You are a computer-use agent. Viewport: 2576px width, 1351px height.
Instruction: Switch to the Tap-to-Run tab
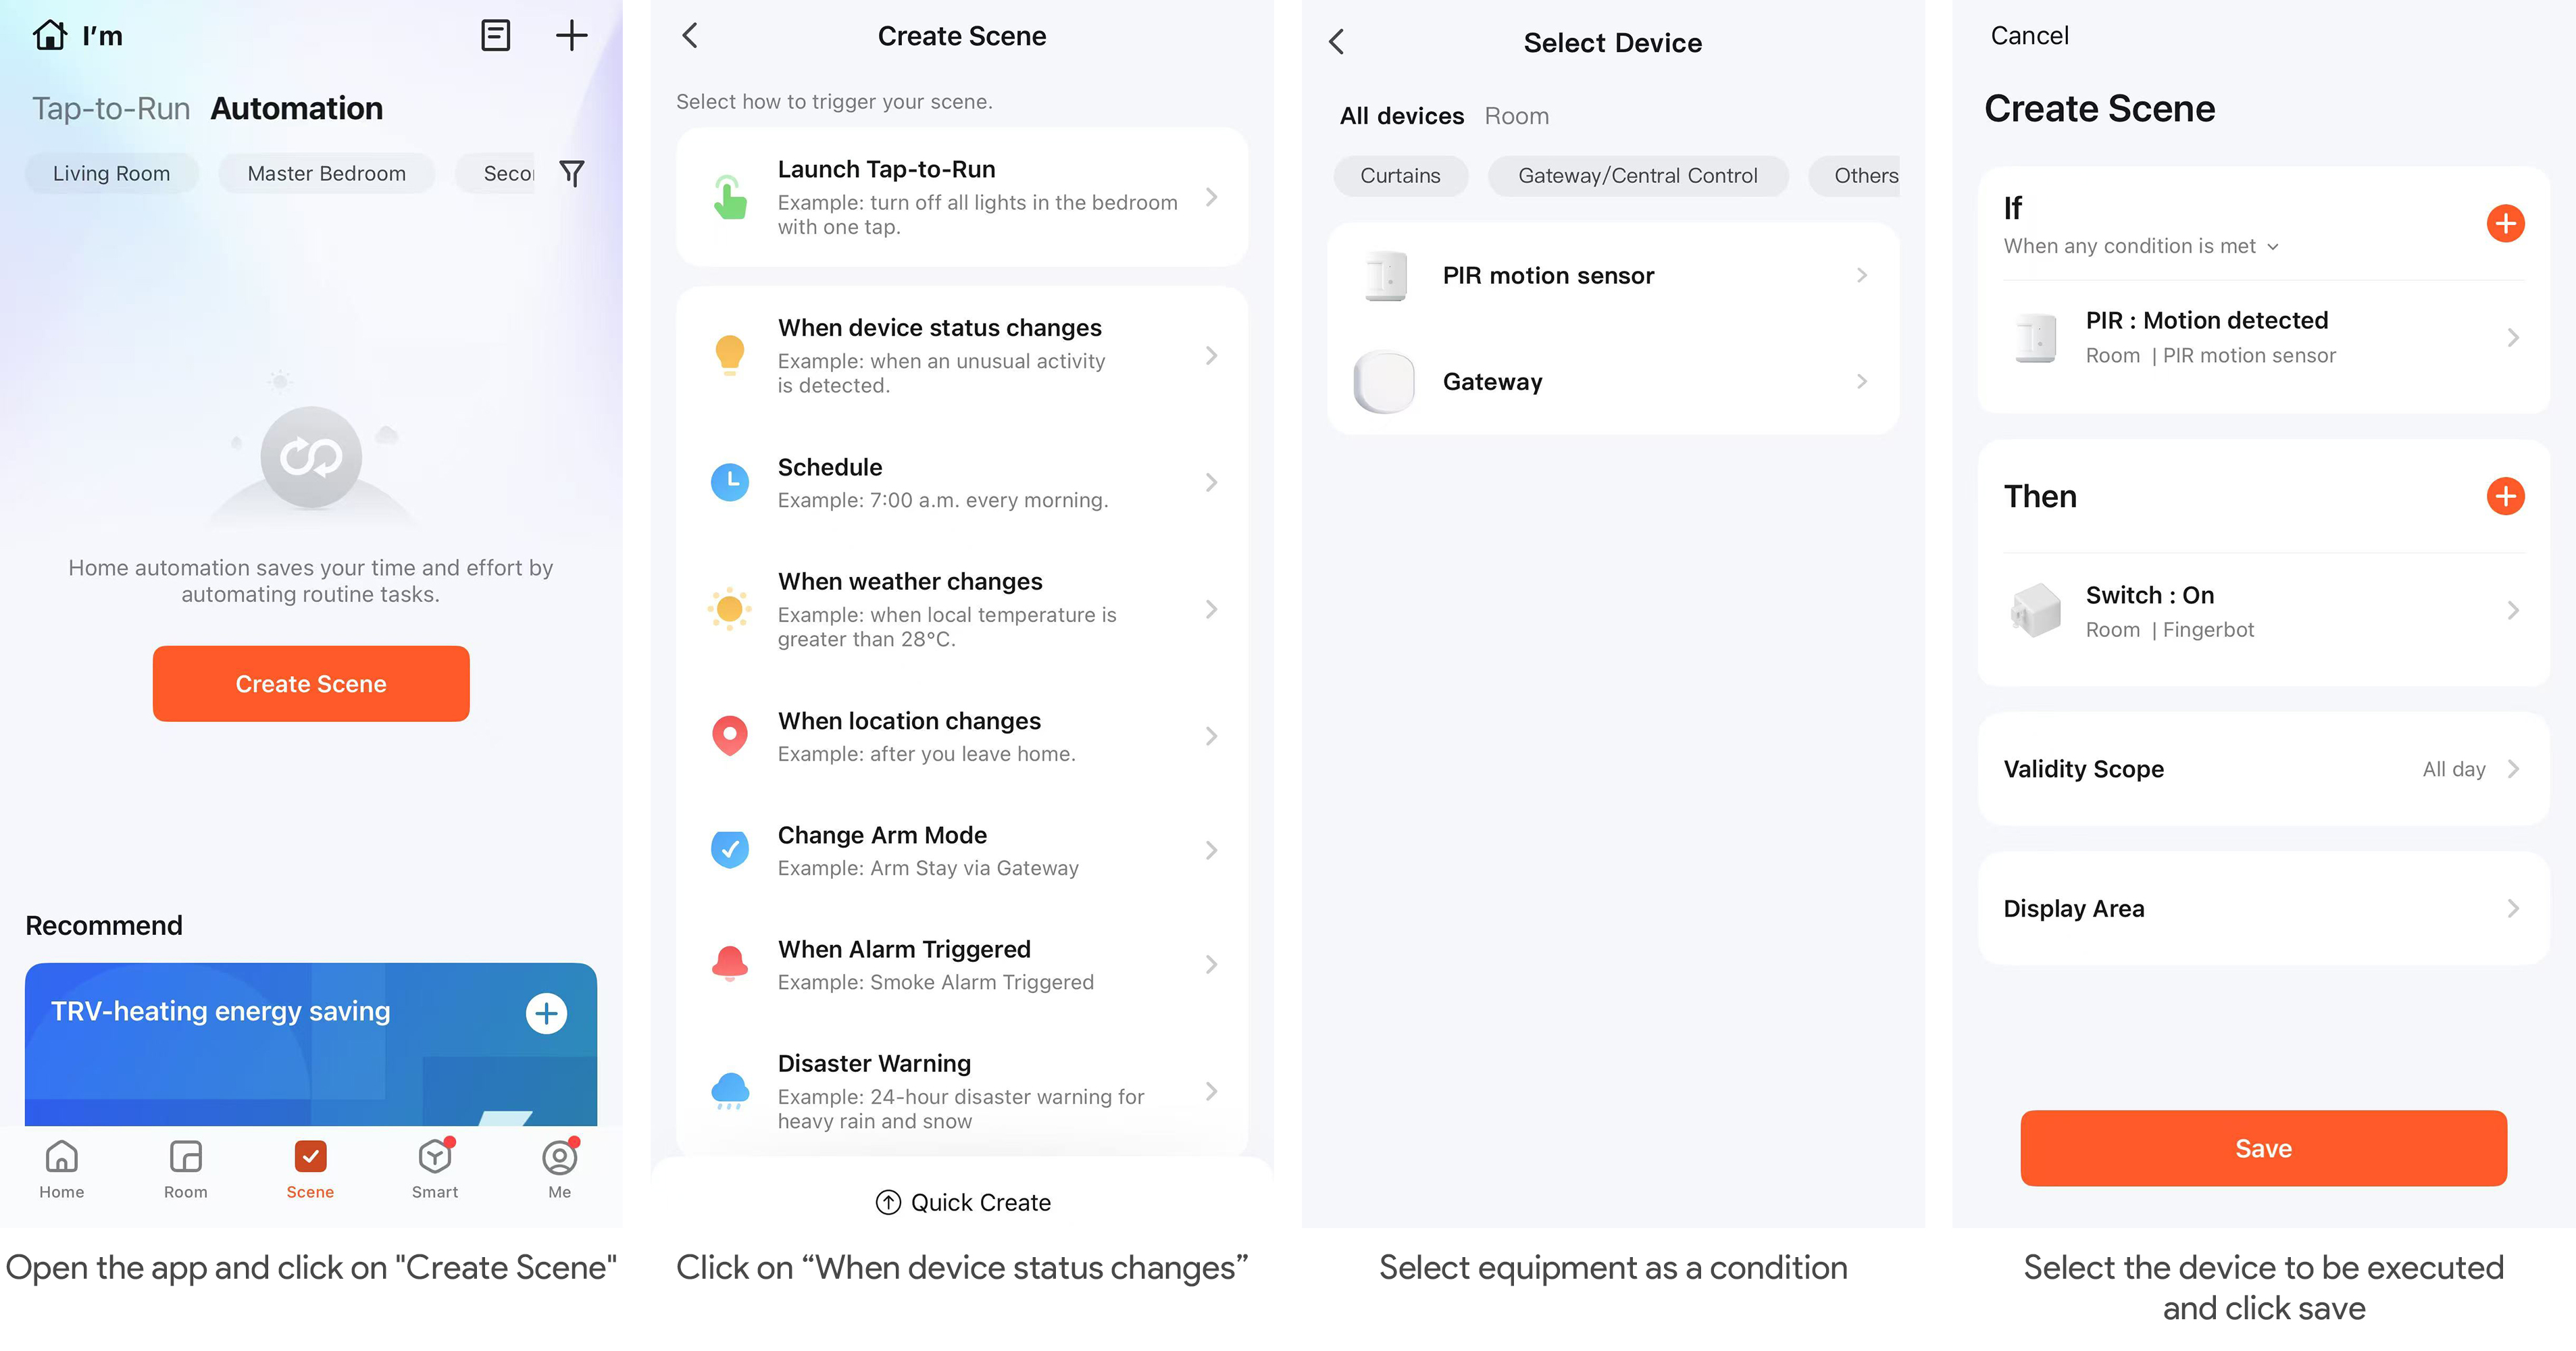click(111, 108)
